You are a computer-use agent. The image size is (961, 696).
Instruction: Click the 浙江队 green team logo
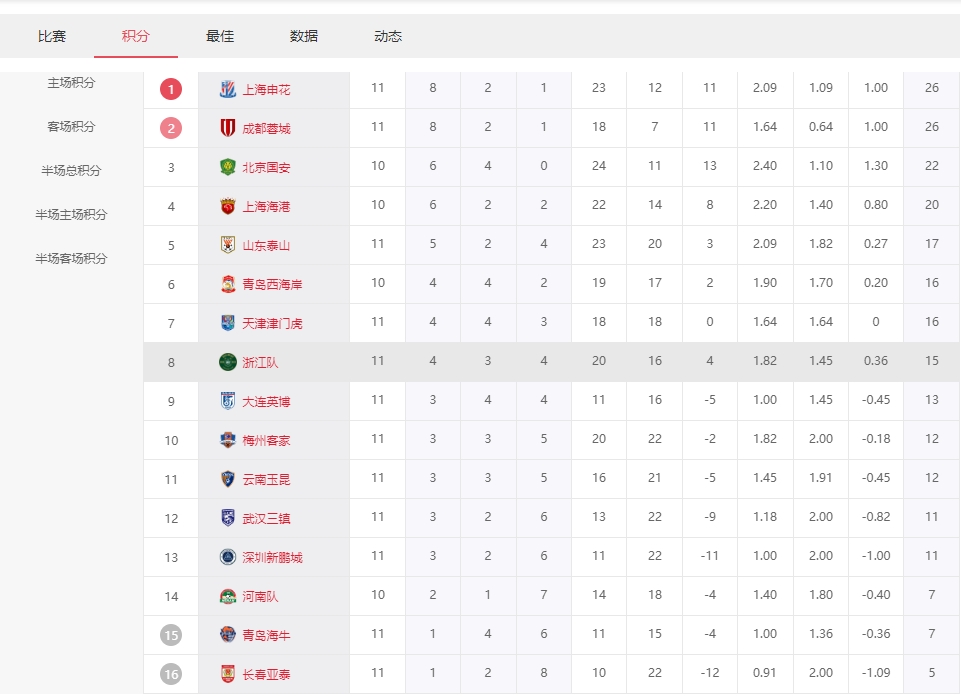[228, 362]
